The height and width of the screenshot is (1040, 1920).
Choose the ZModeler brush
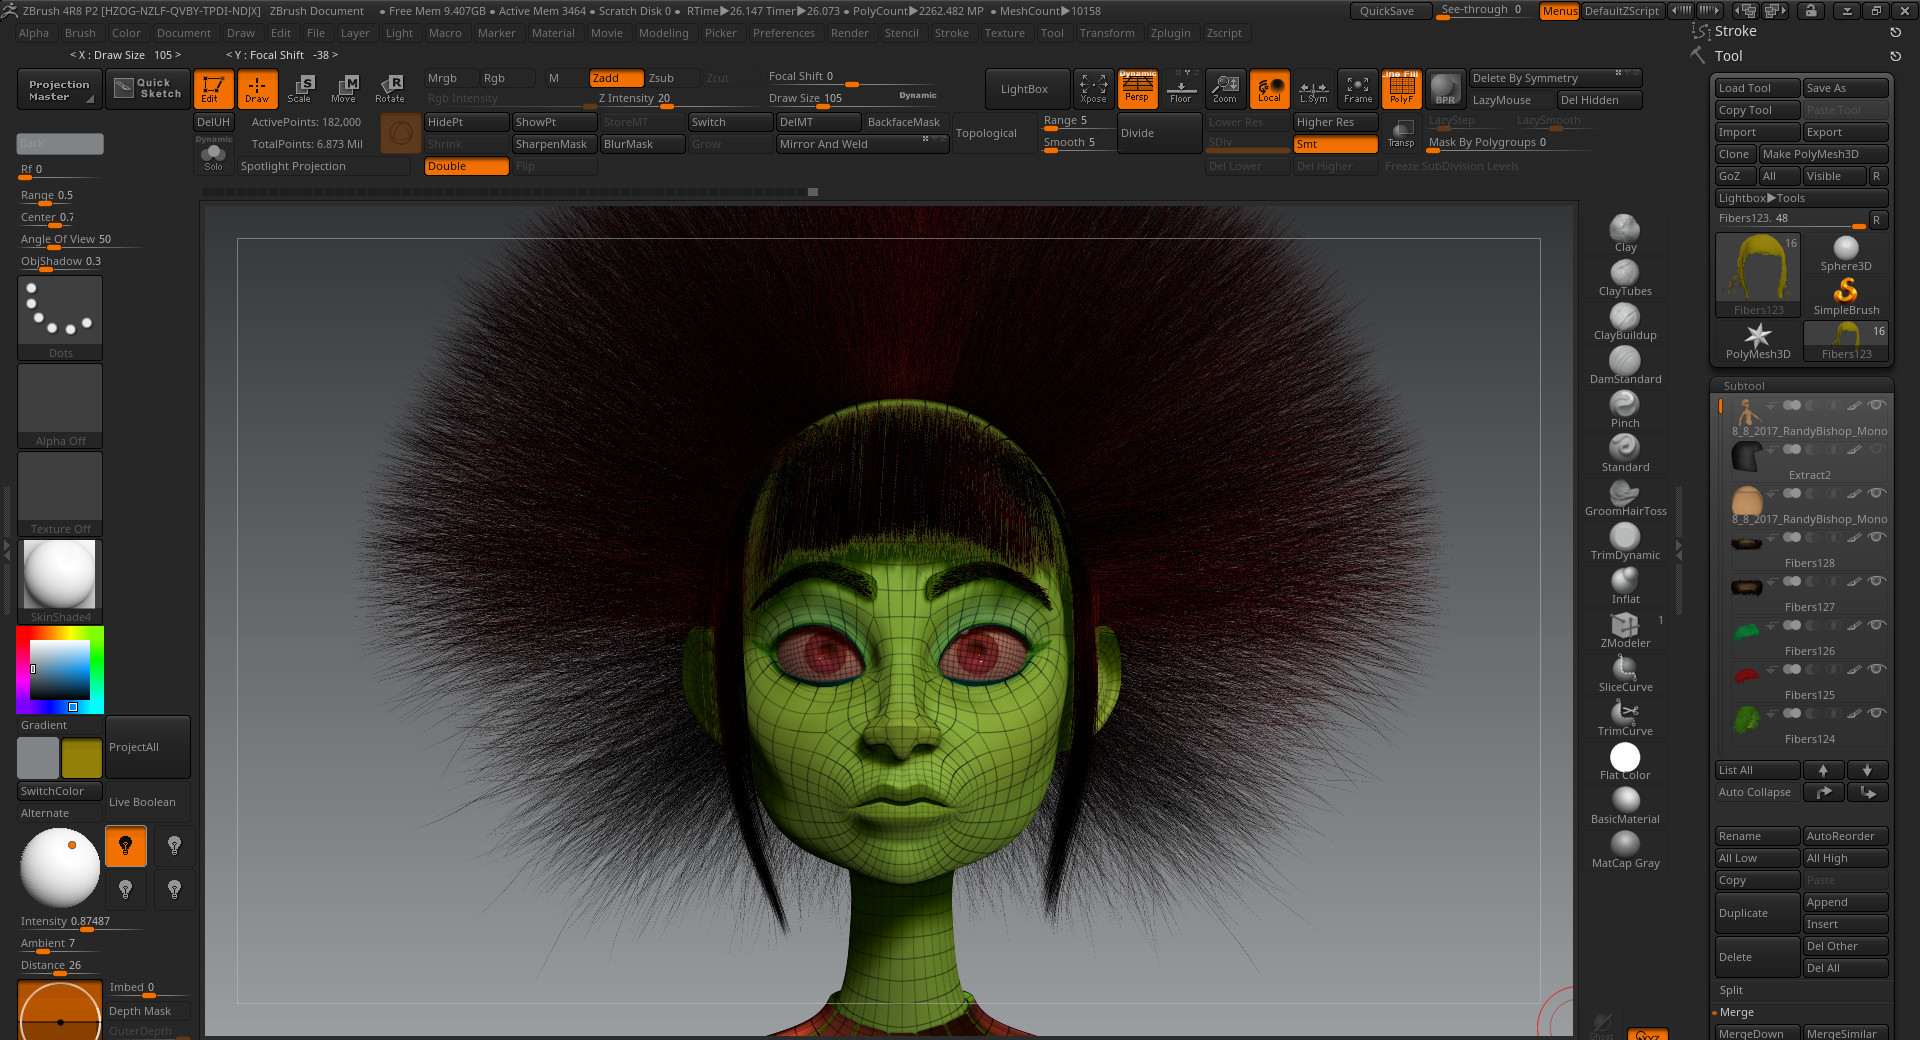[x=1624, y=626]
